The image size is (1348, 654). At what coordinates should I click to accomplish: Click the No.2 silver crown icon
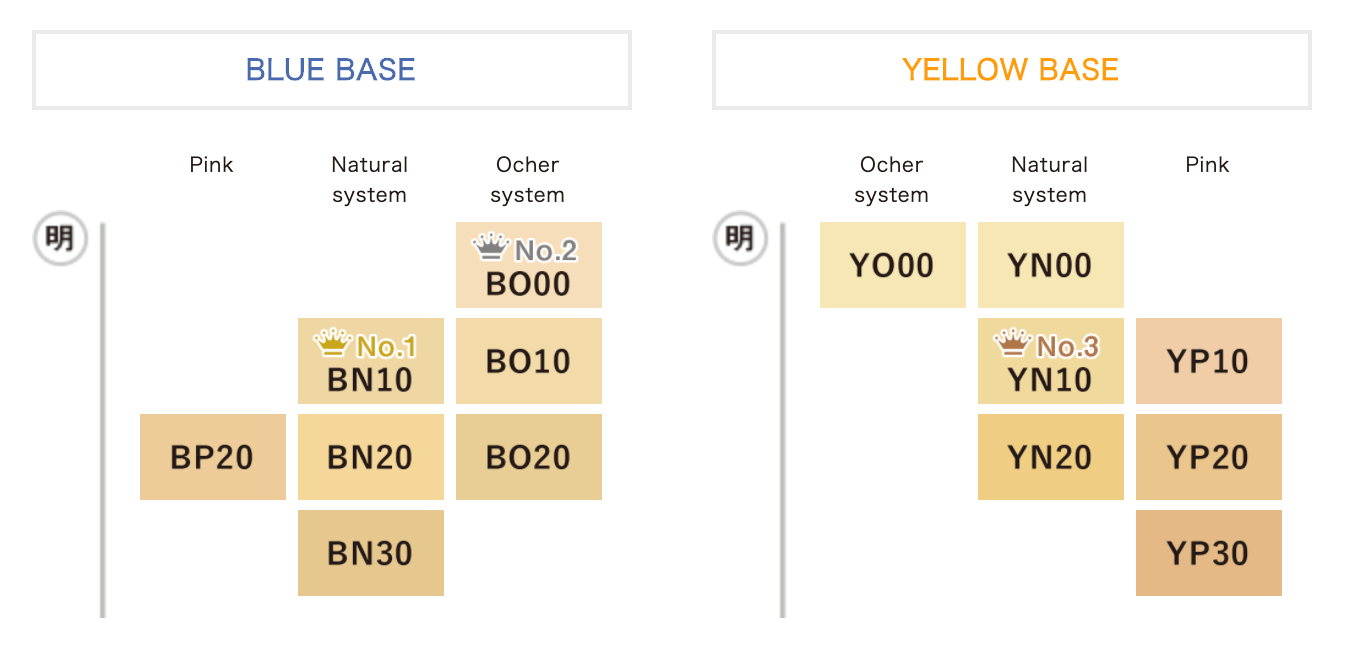(490, 246)
